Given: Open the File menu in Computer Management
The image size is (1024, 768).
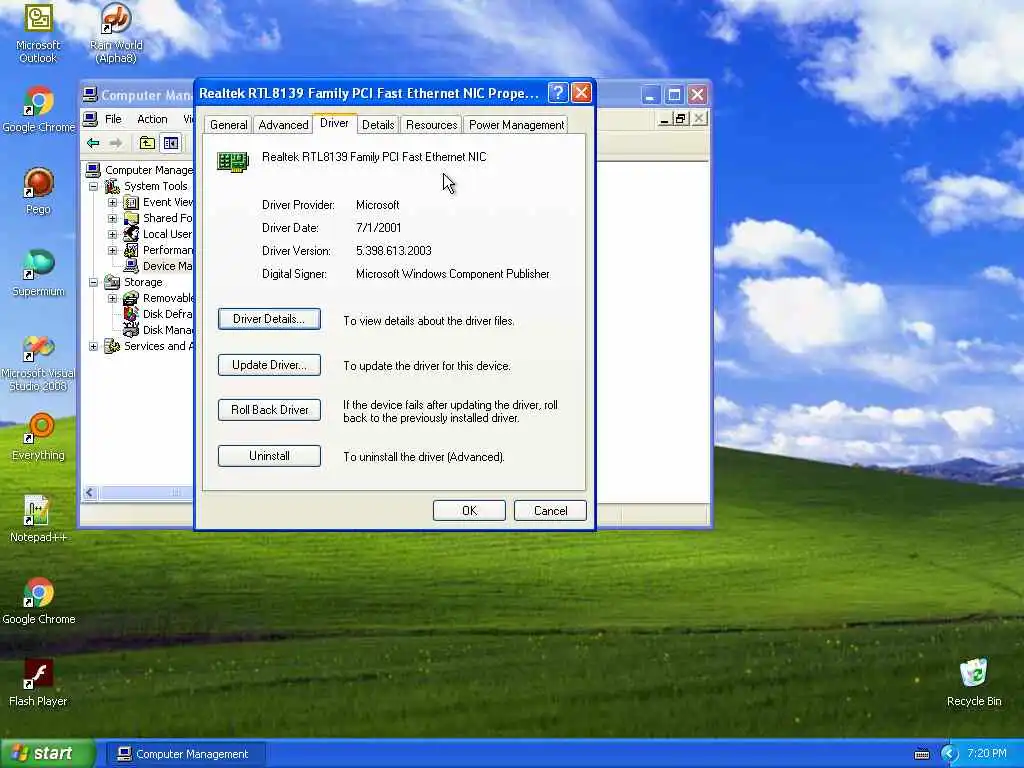Looking at the screenshot, I should coord(113,119).
